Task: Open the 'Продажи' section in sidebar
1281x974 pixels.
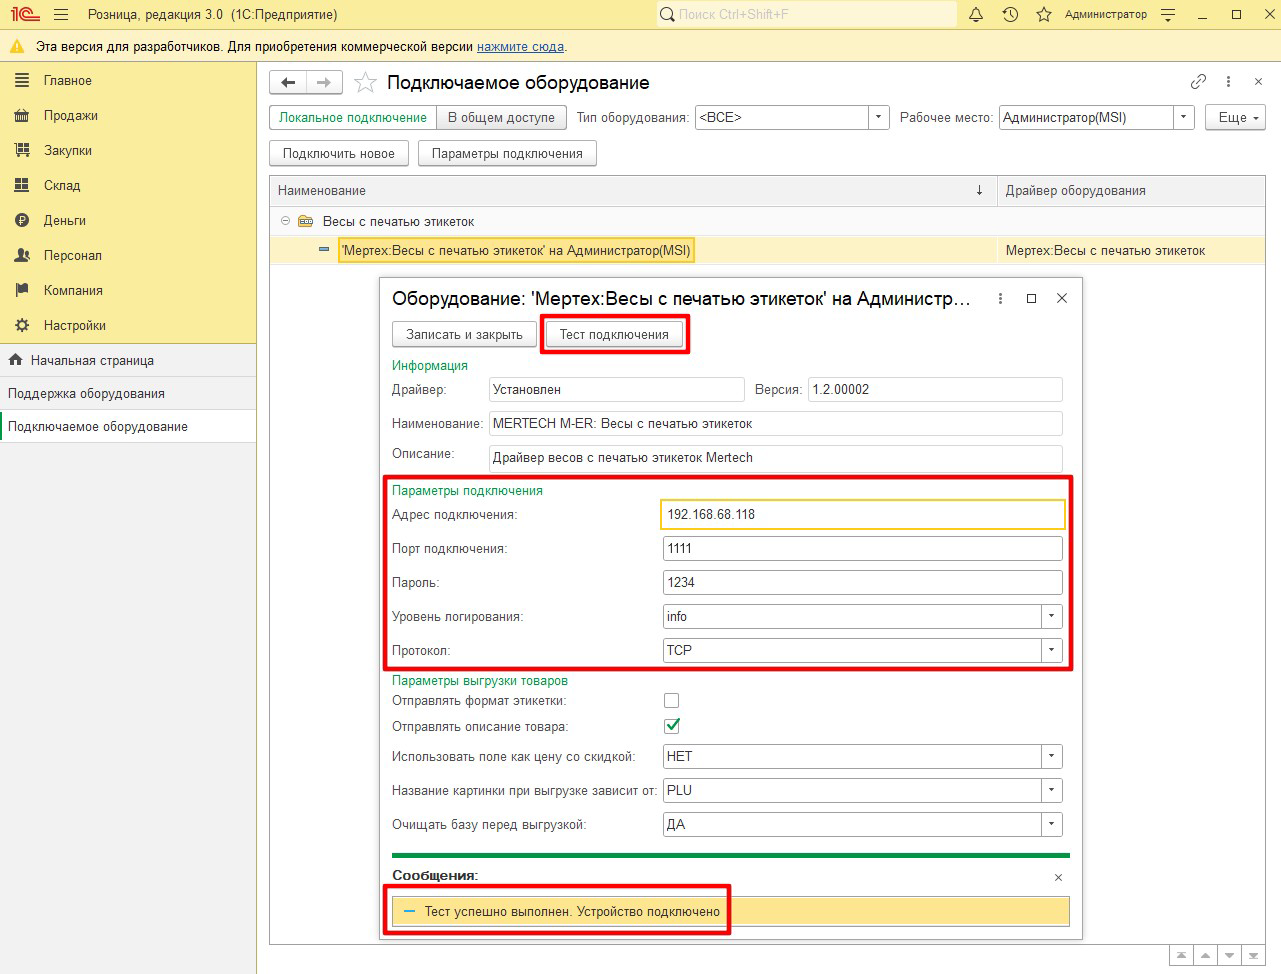Action: pos(70,116)
